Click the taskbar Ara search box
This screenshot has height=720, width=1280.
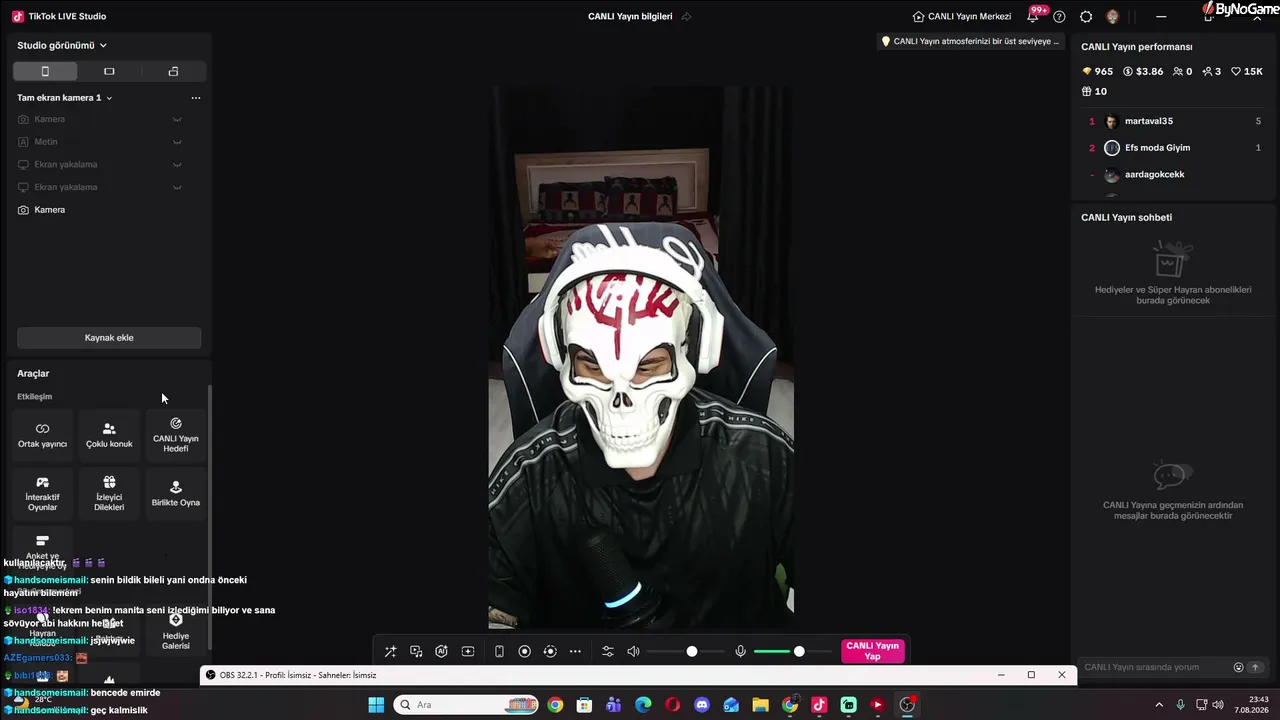point(466,705)
